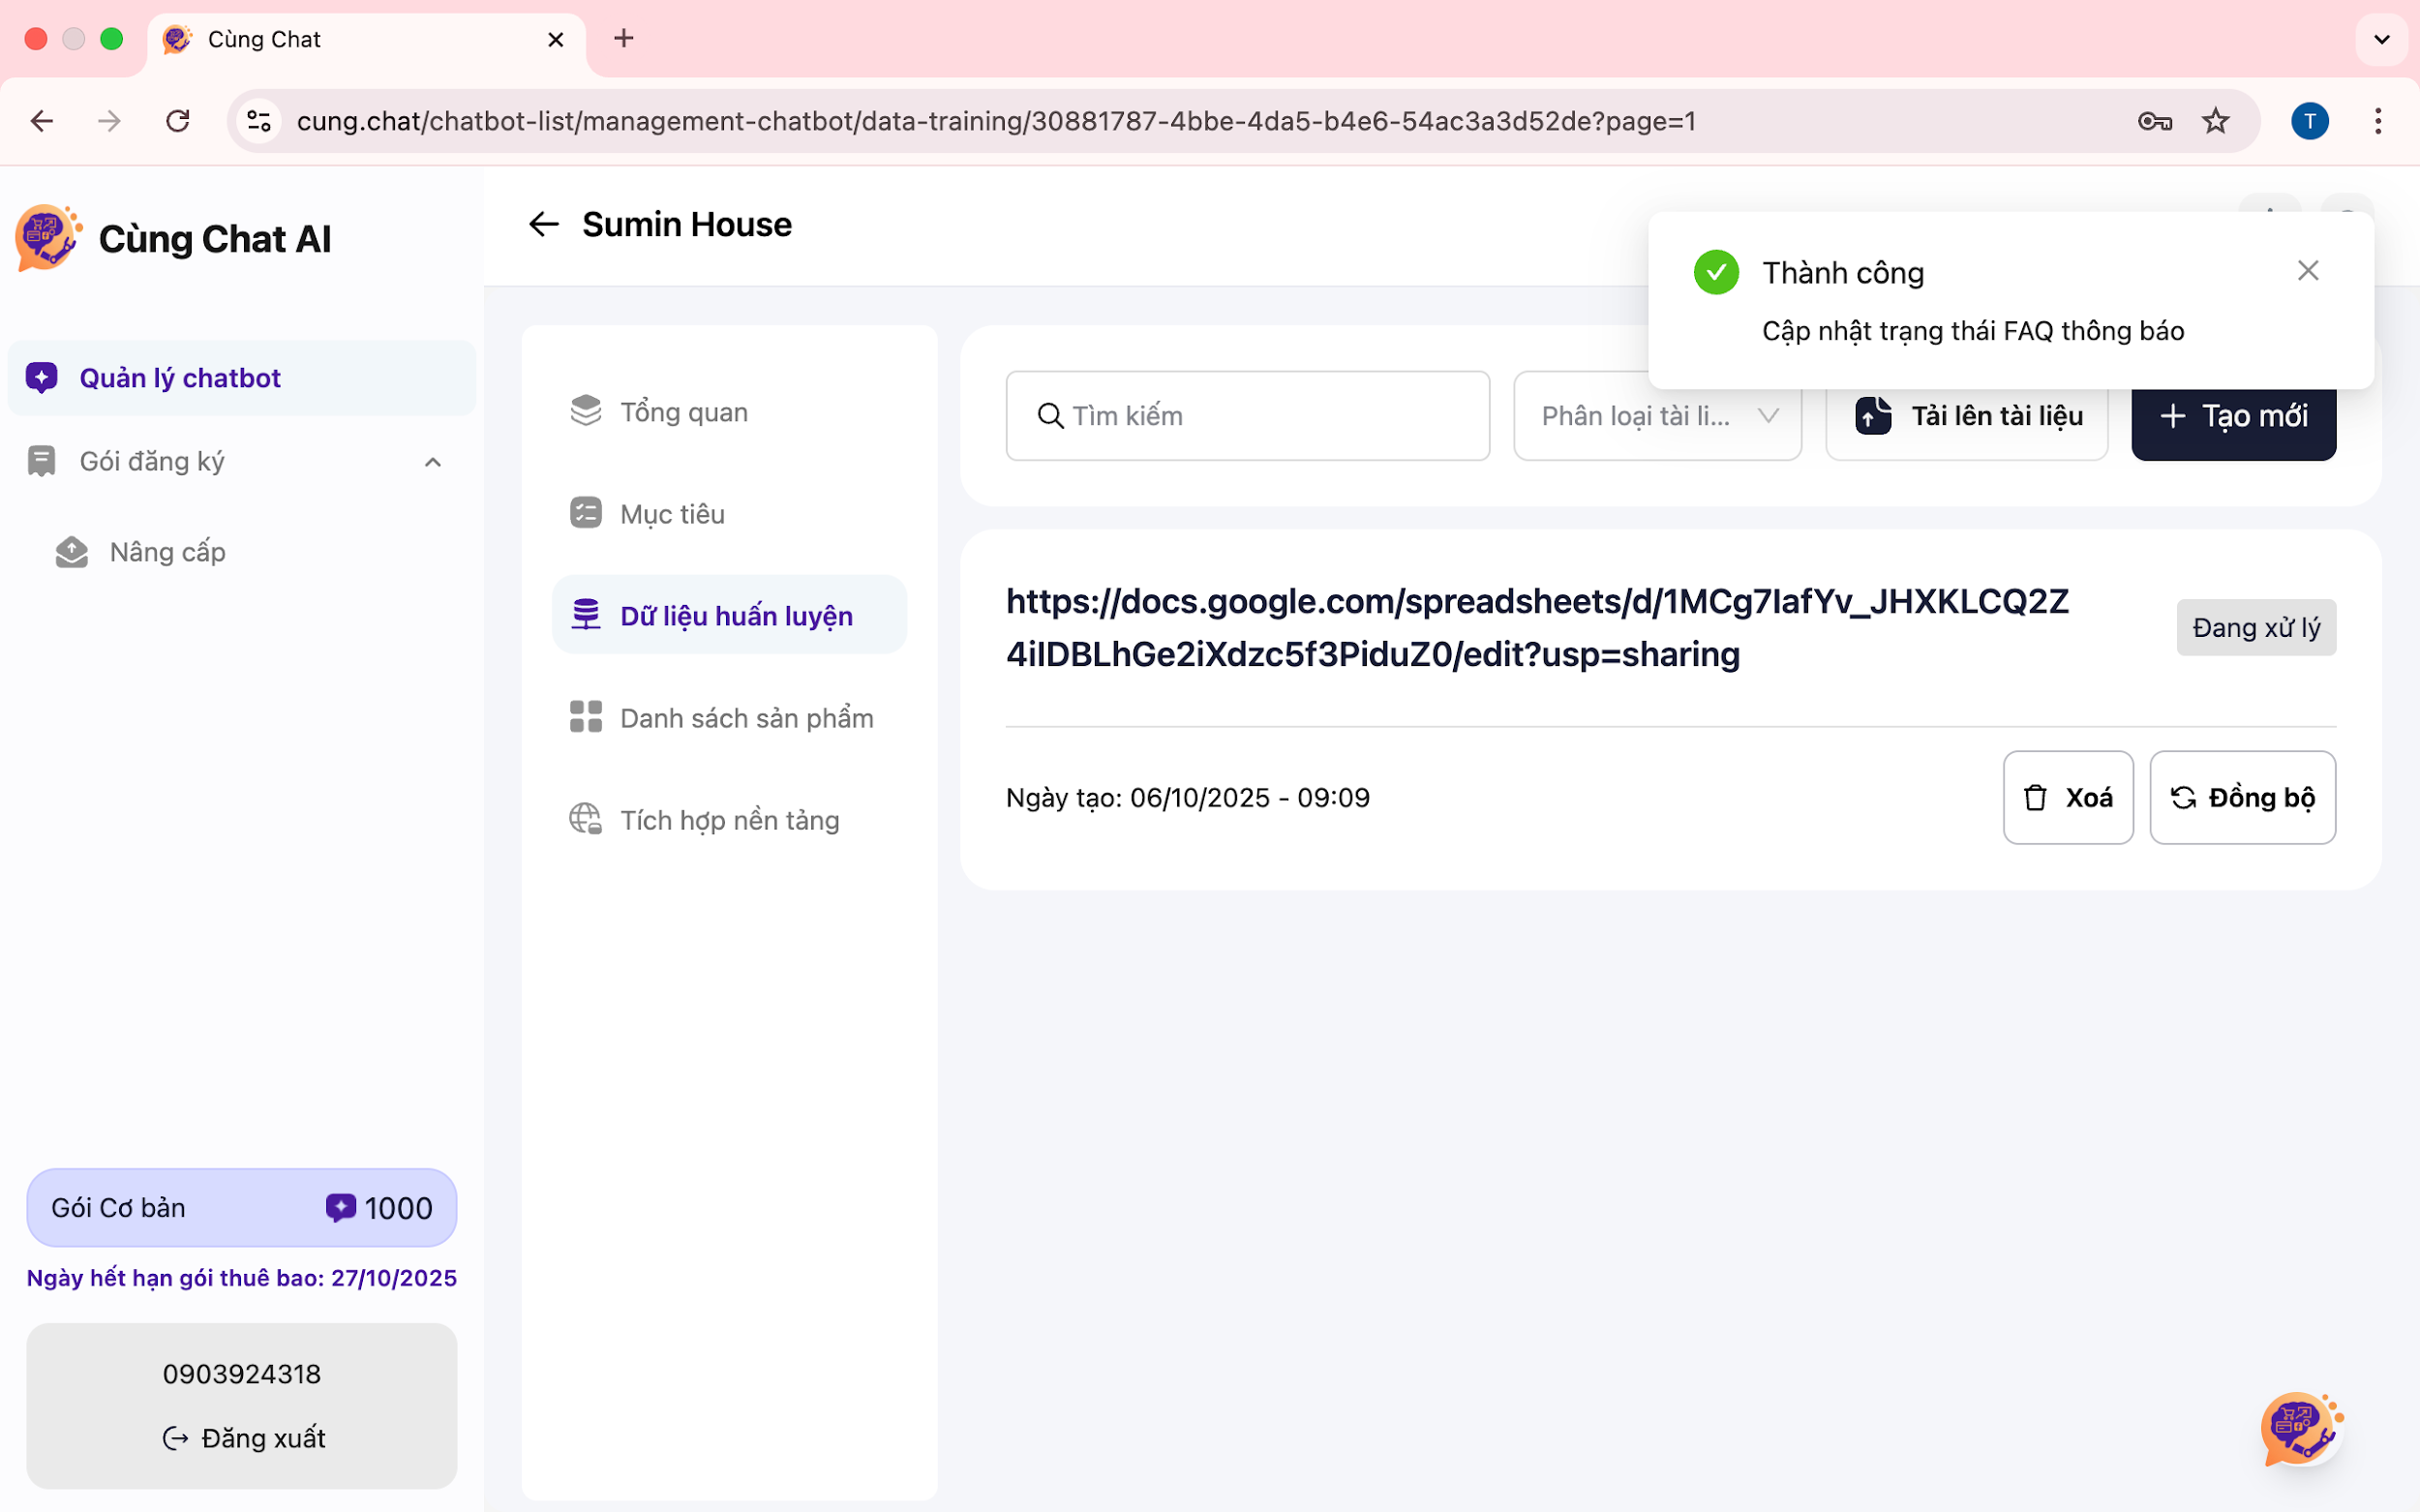
Task: Reload the browser page
Action: tap(178, 122)
